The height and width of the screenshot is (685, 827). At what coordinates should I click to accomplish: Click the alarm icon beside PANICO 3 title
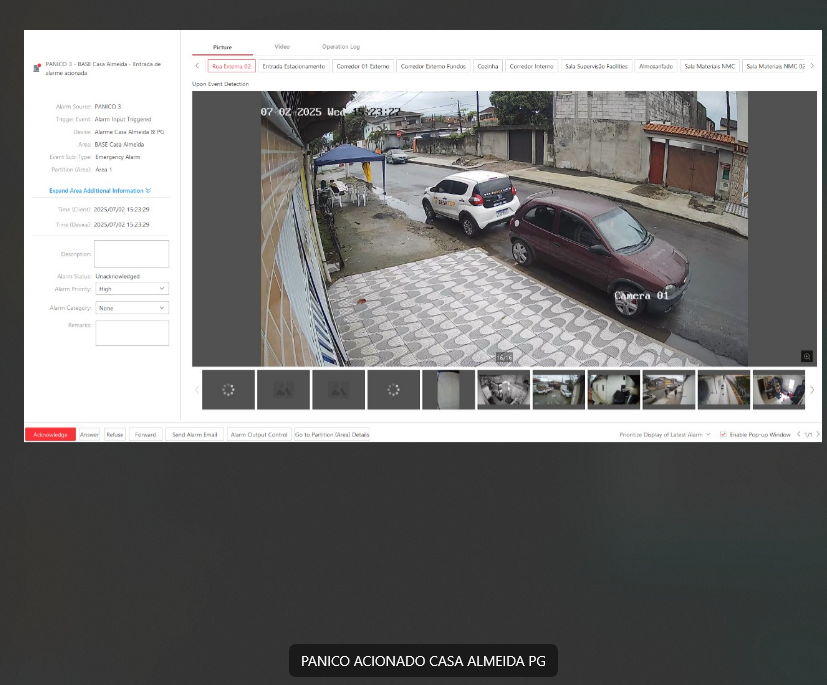pos(38,66)
